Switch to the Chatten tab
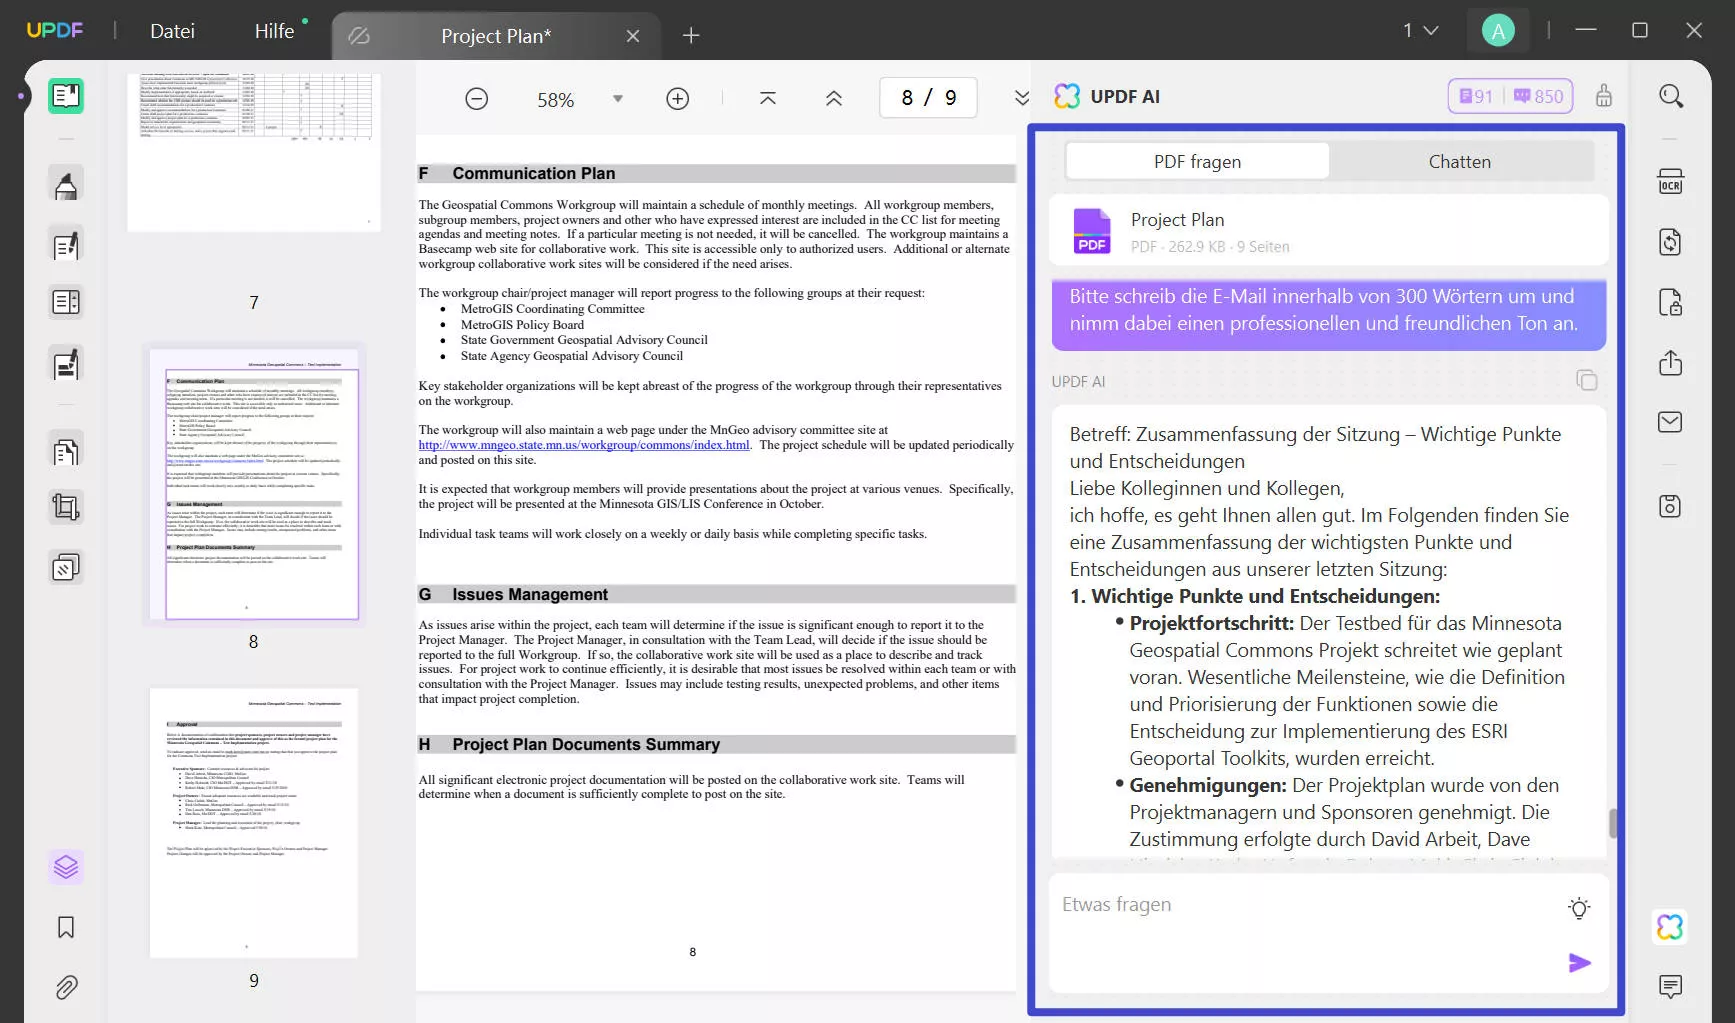 [1459, 161]
